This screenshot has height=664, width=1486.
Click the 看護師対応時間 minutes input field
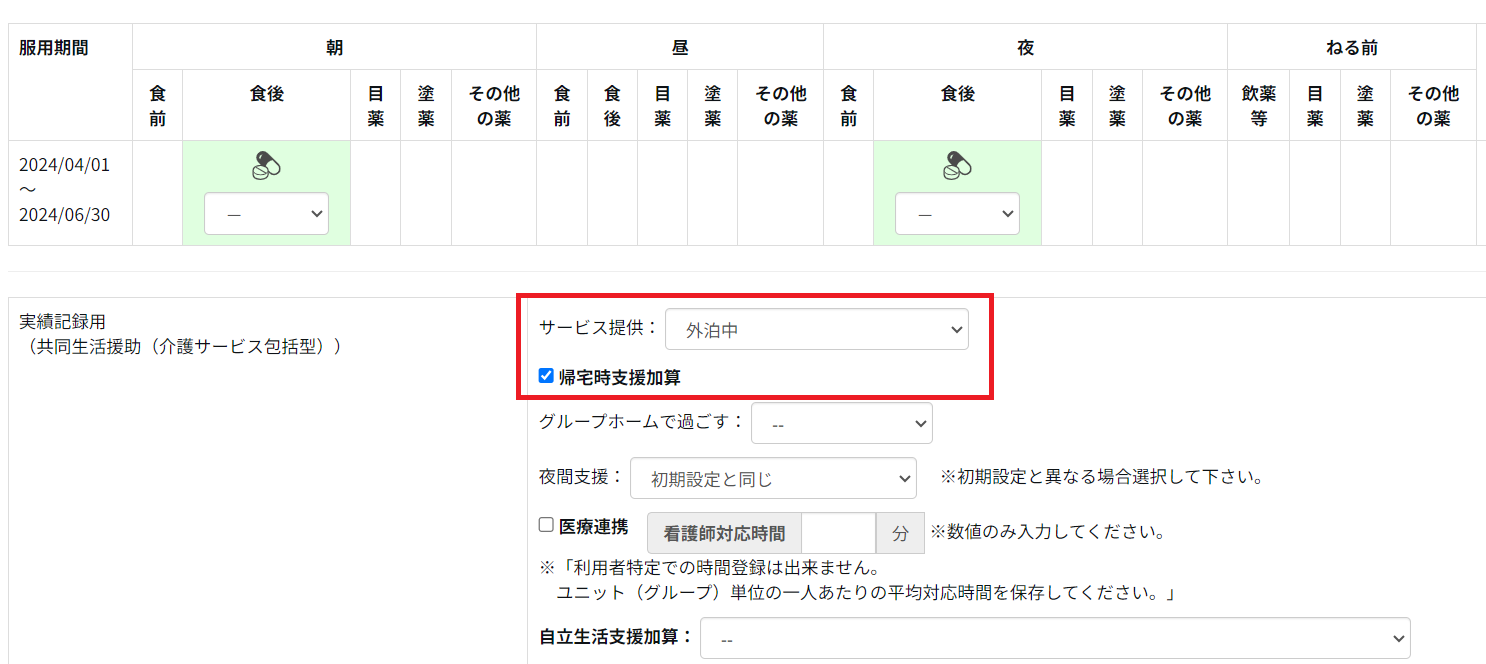click(838, 533)
